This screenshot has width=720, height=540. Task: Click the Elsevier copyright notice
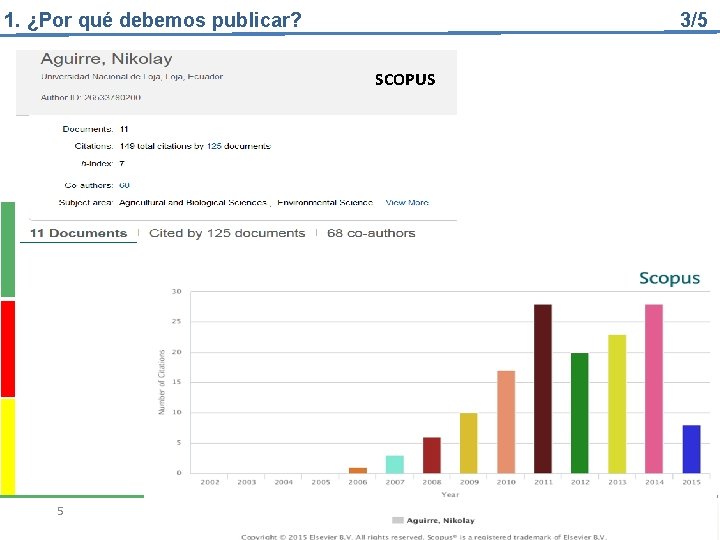[424, 536]
